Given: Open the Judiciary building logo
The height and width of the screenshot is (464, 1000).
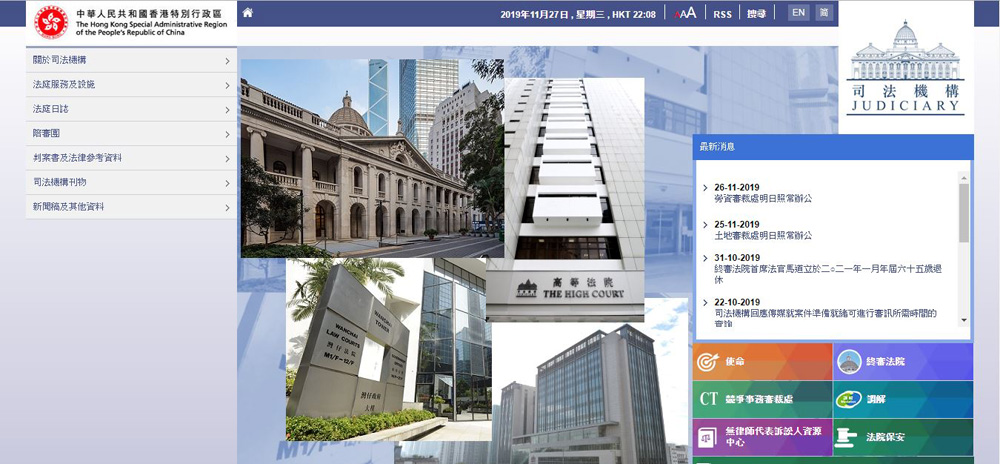Looking at the screenshot, I should [x=906, y=67].
